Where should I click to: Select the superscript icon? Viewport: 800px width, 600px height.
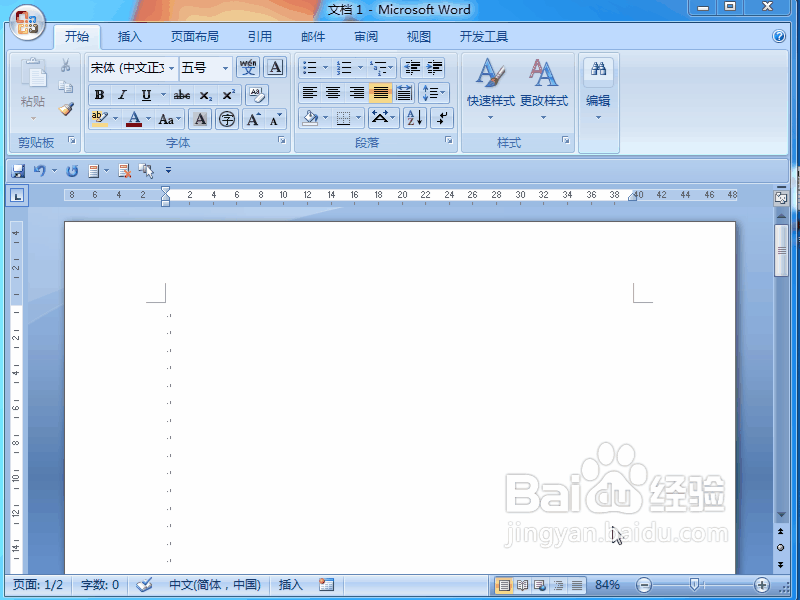pyautogui.click(x=229, y=94)
